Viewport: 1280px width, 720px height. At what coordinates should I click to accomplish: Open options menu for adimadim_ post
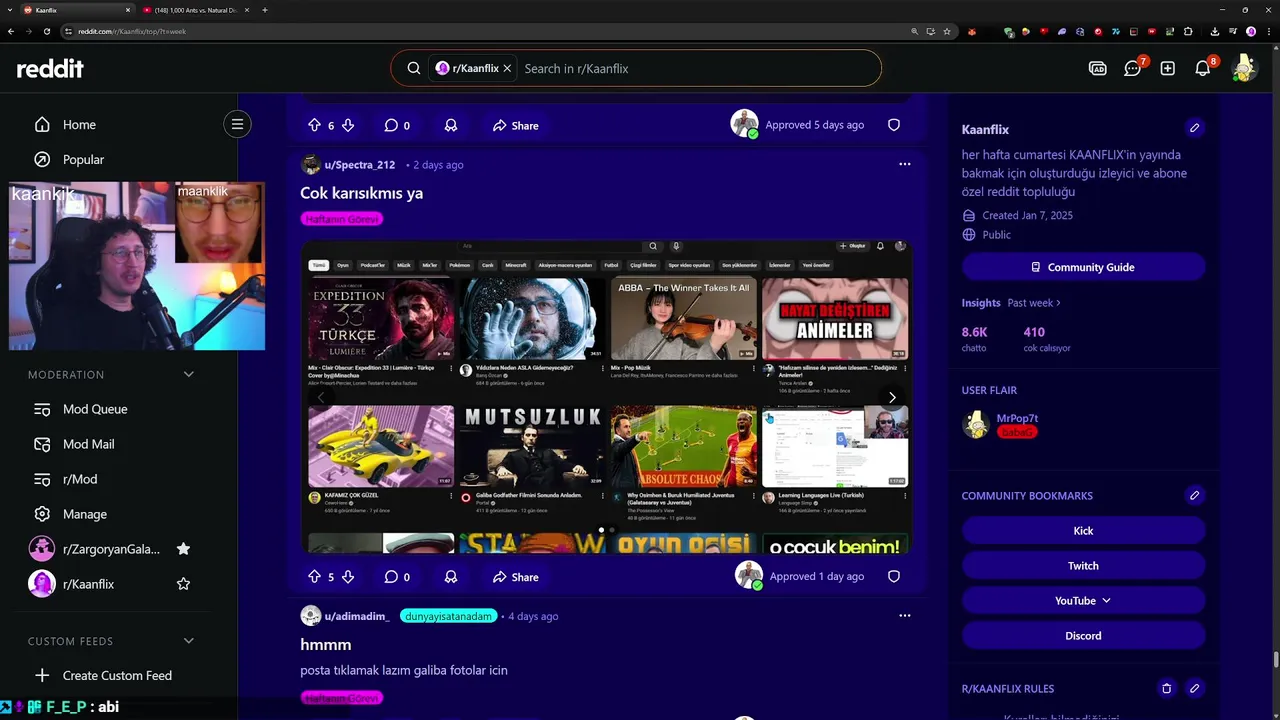click(x=904, y=616)
